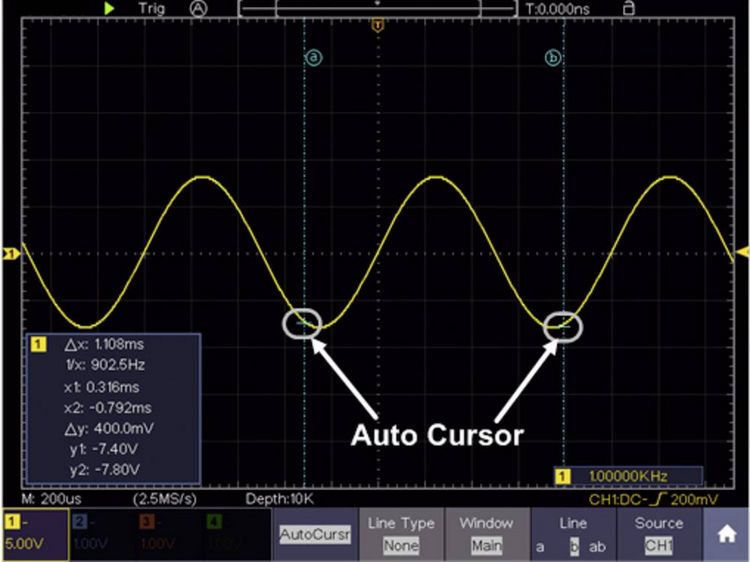Screen dimensions: 750x562
Task: Open the Source CH1 selector
Action: click(x=659, y=534)
